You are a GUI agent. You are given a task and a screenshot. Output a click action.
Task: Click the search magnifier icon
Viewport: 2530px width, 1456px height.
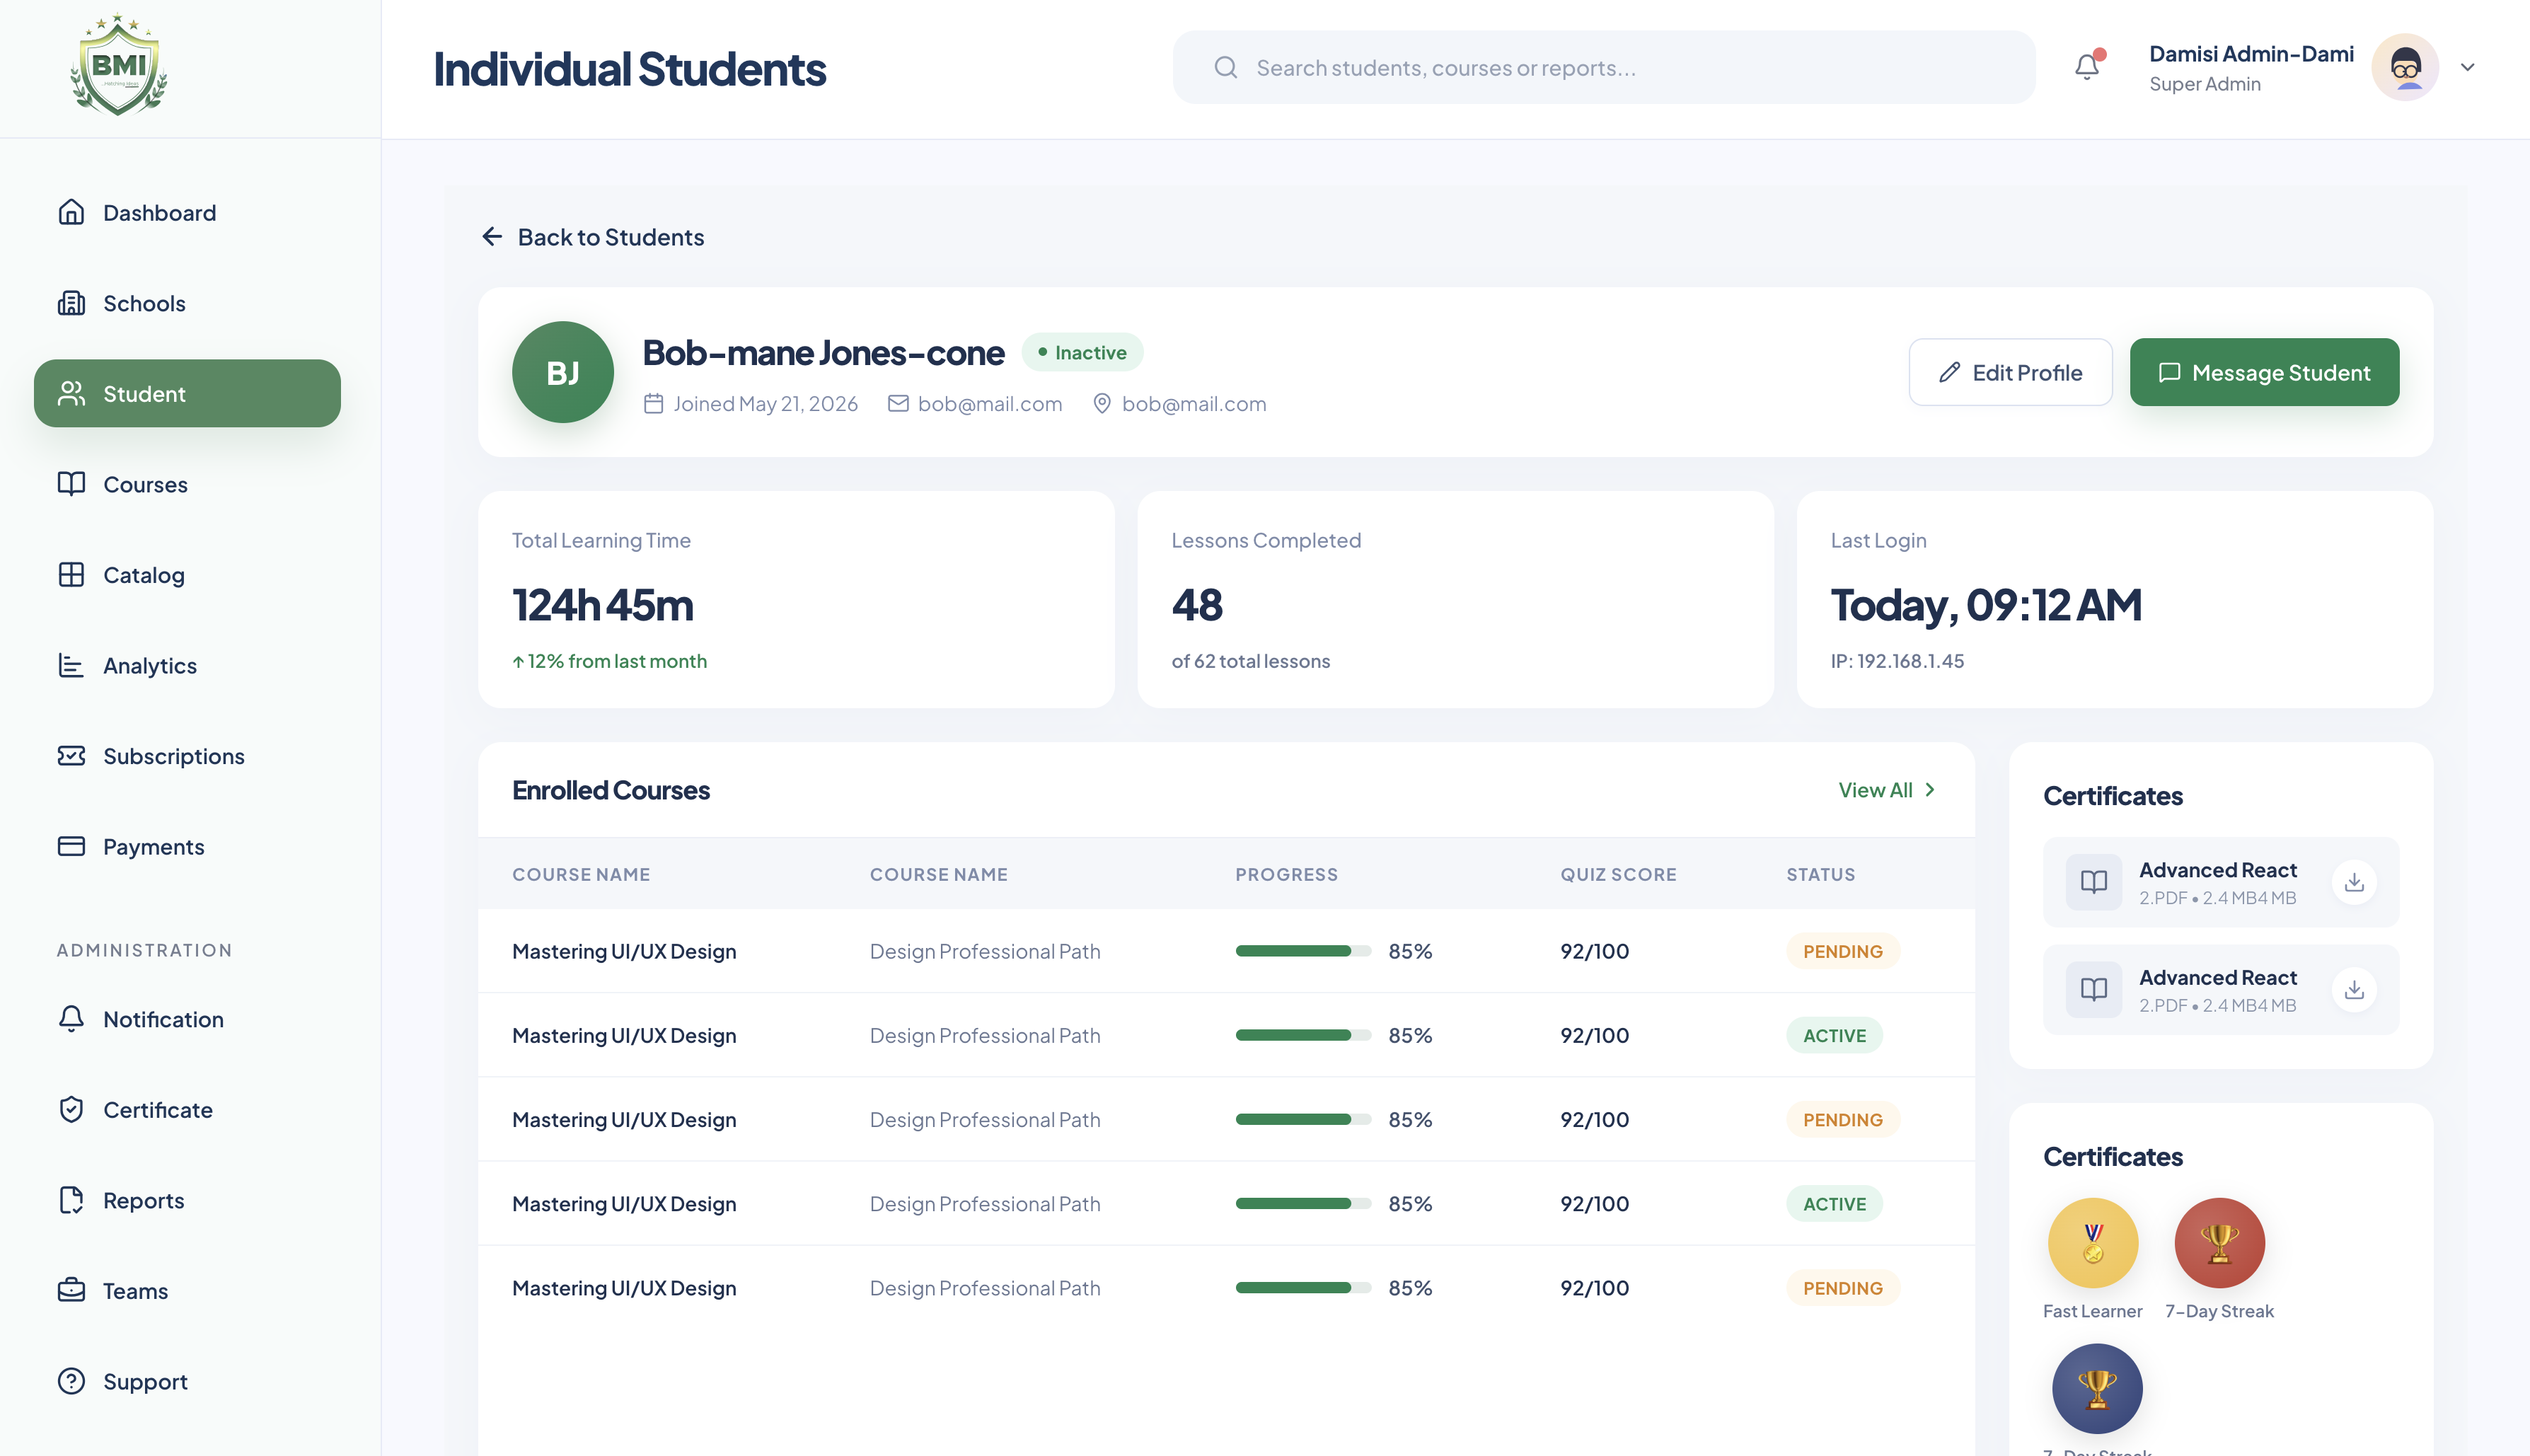[1226, 67]
